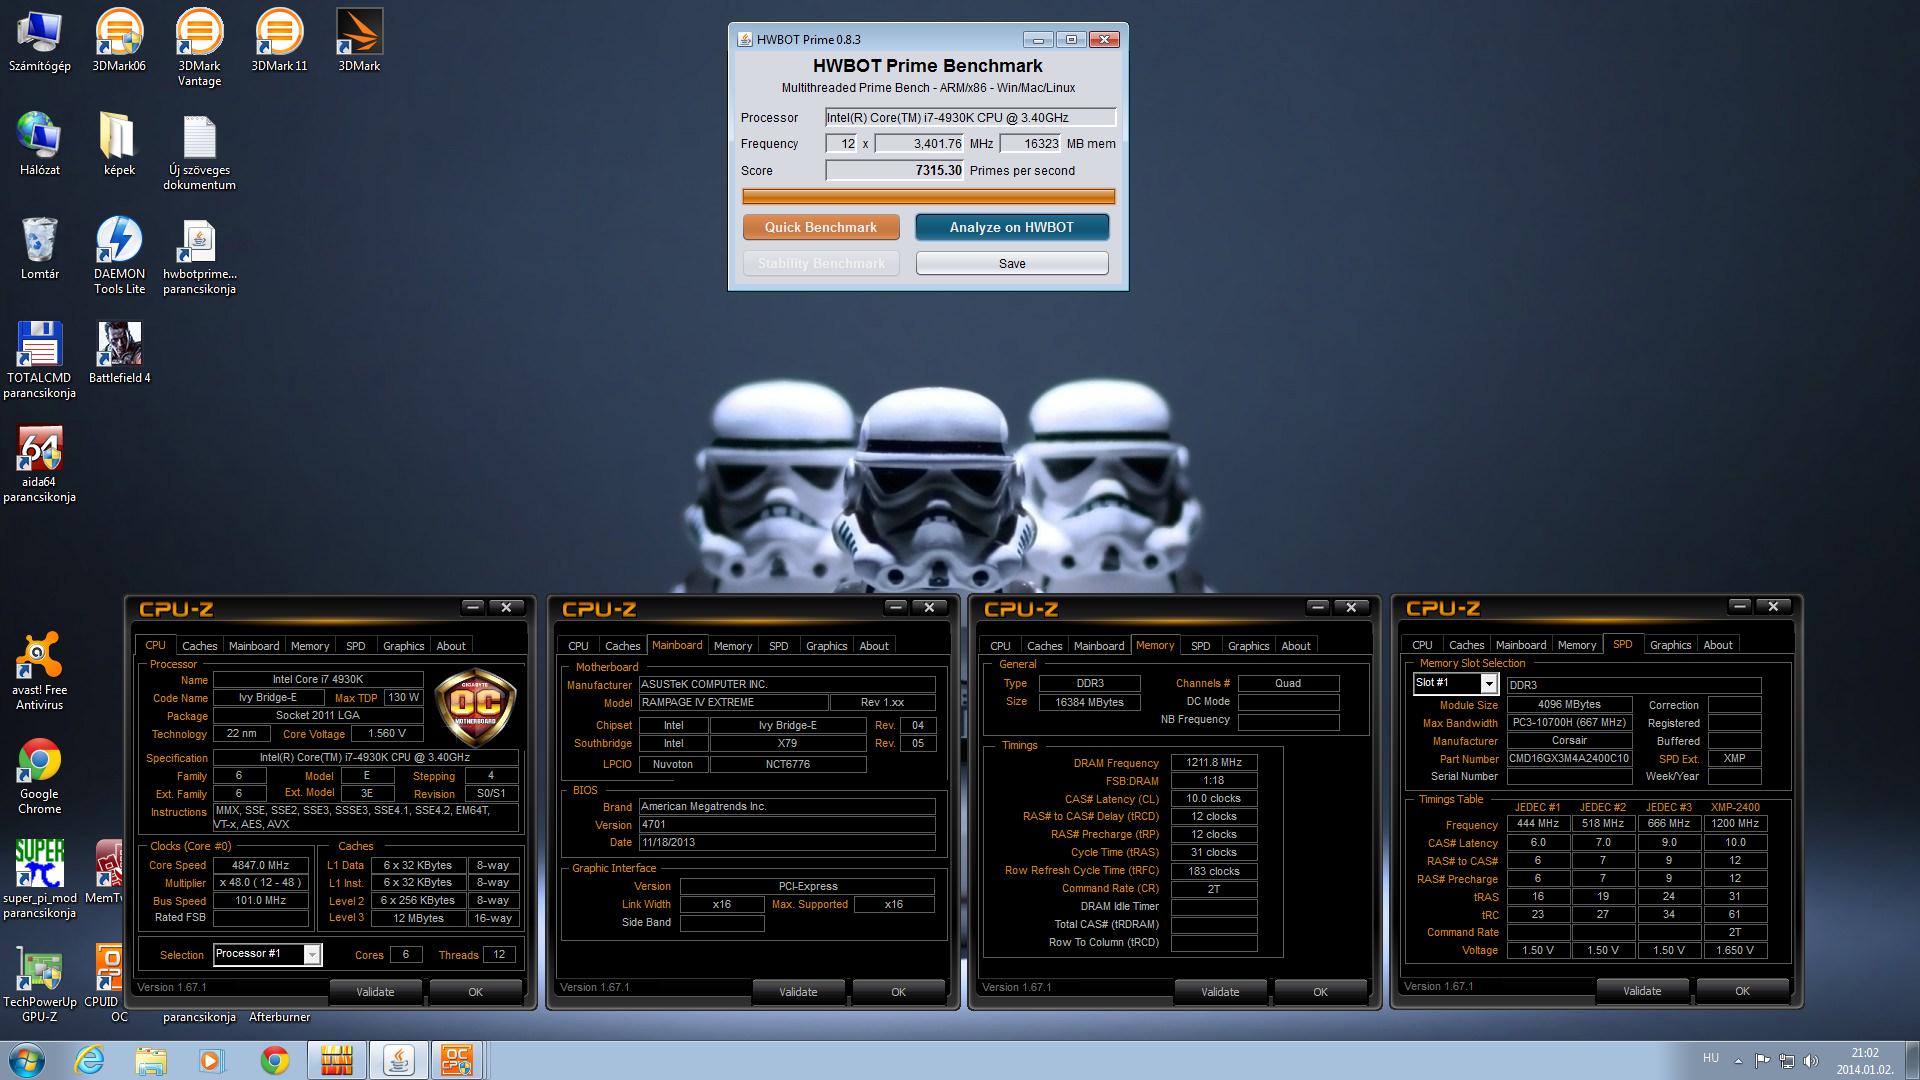The image size is (1920, 1080).
Task: Open the Számítógép computer icon
Action: [39, 40]
